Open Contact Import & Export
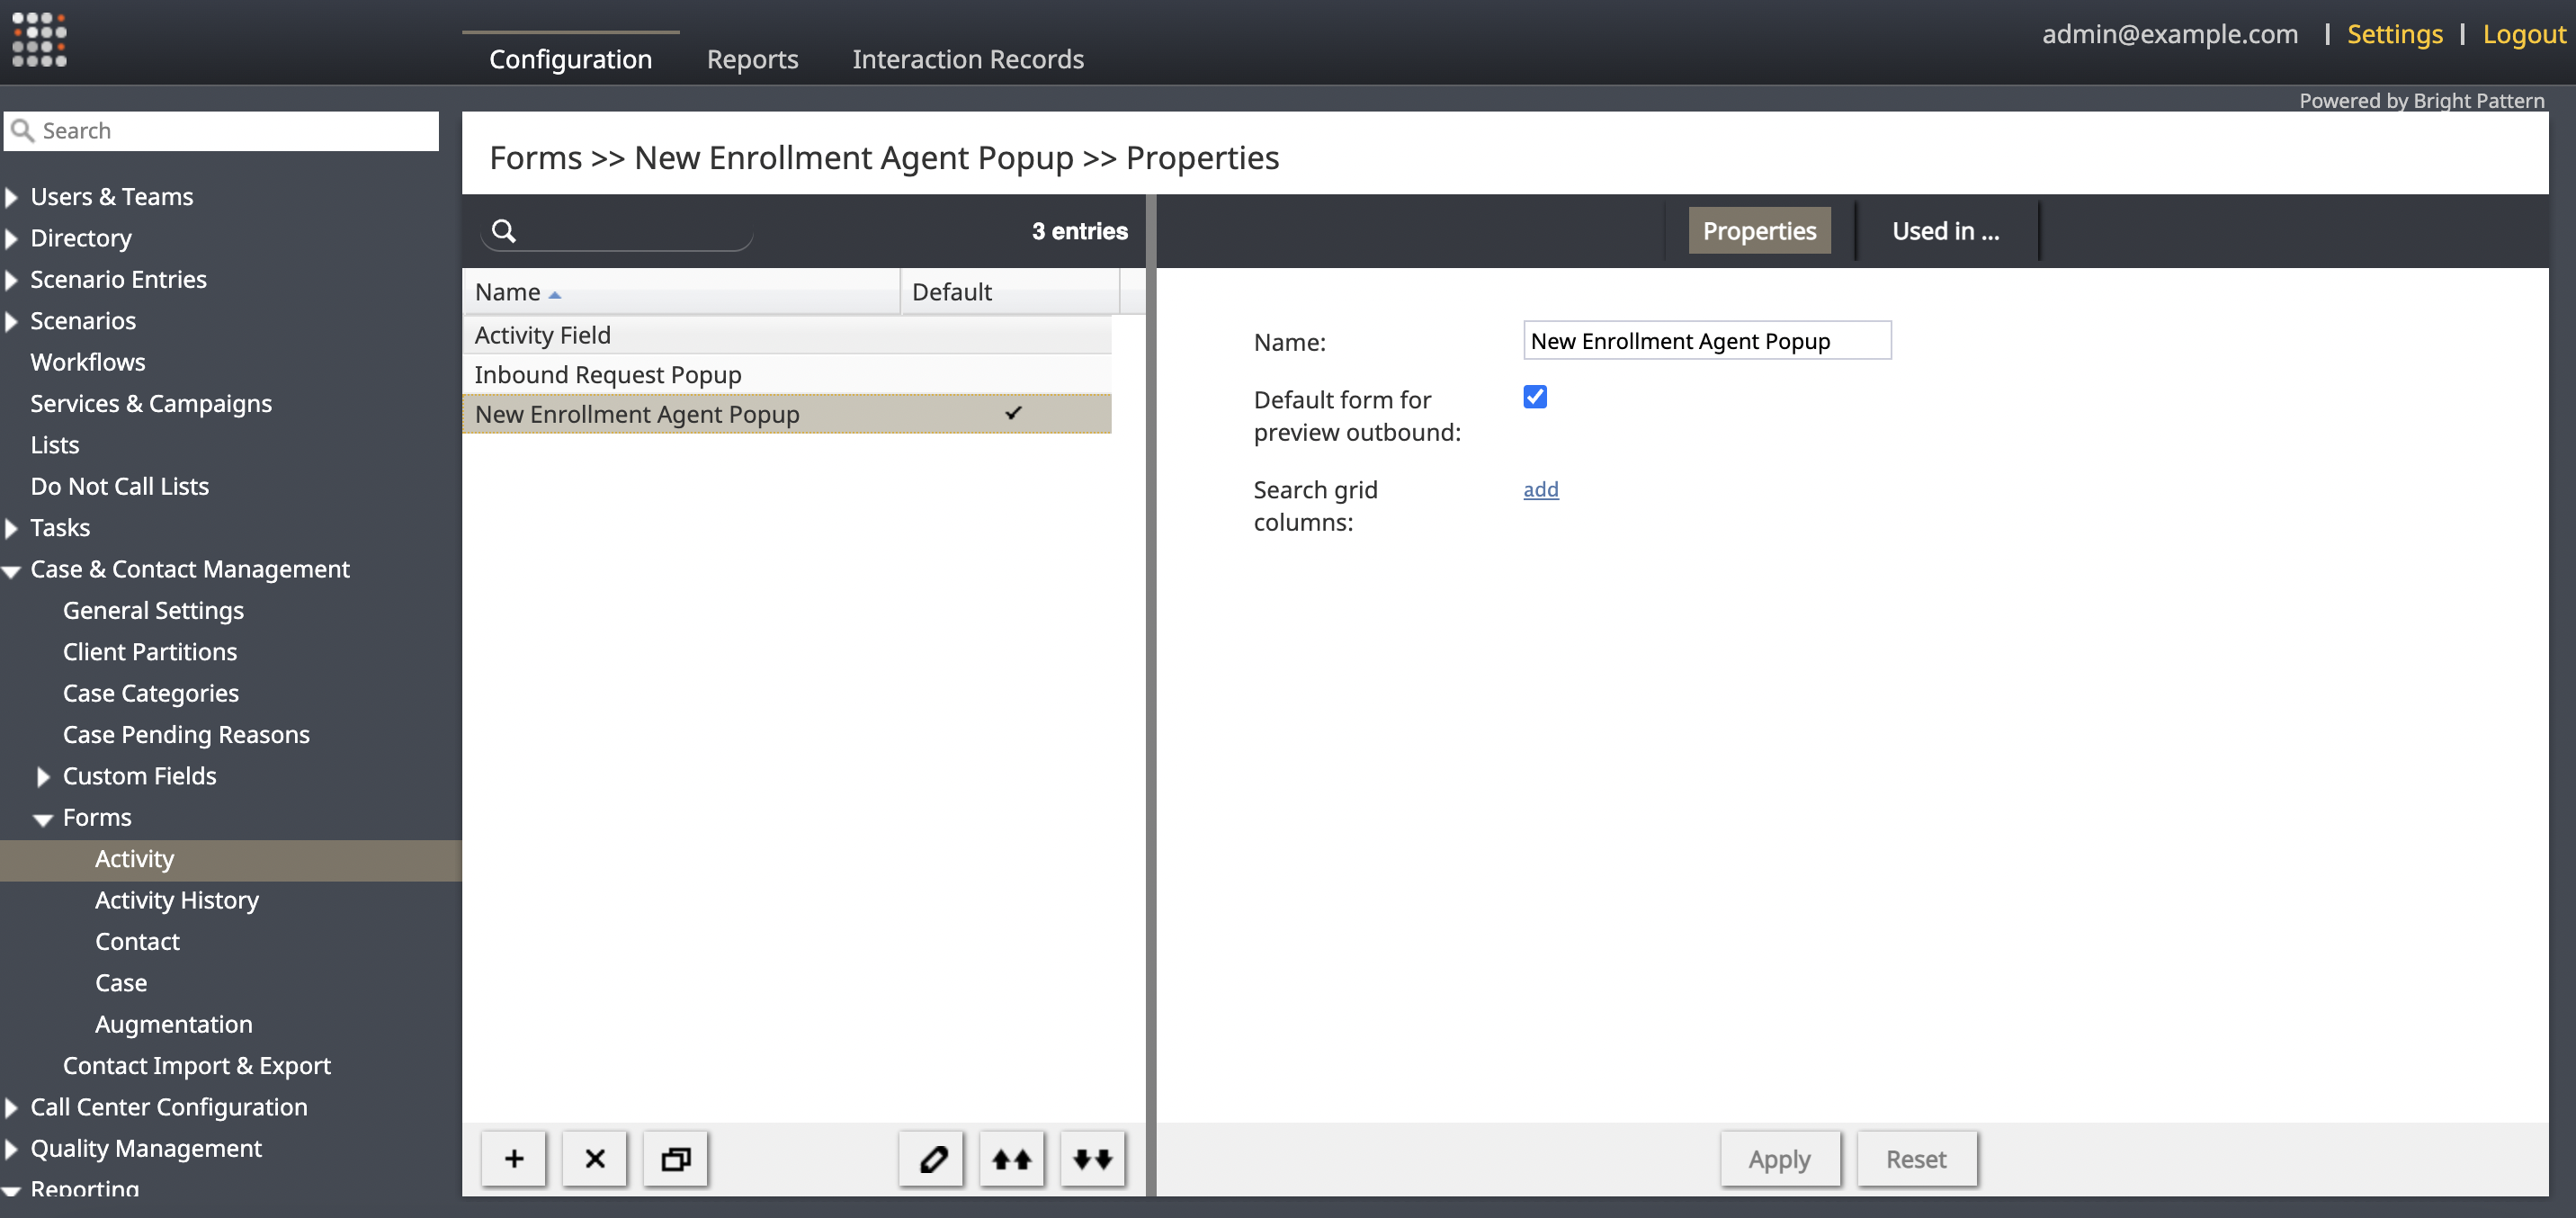The width and height of the screenshot is (2576, 1218). [x=197, y=1066]
